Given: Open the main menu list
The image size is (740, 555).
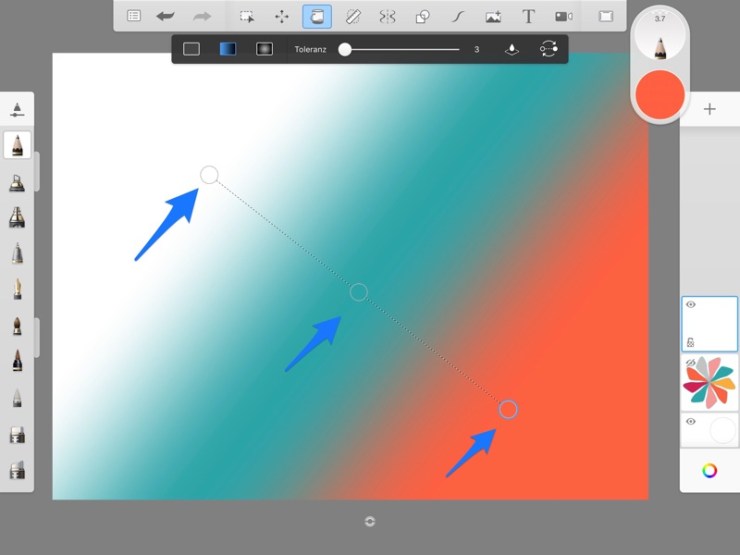Looking at the screenshot, I should pos(133,16).
